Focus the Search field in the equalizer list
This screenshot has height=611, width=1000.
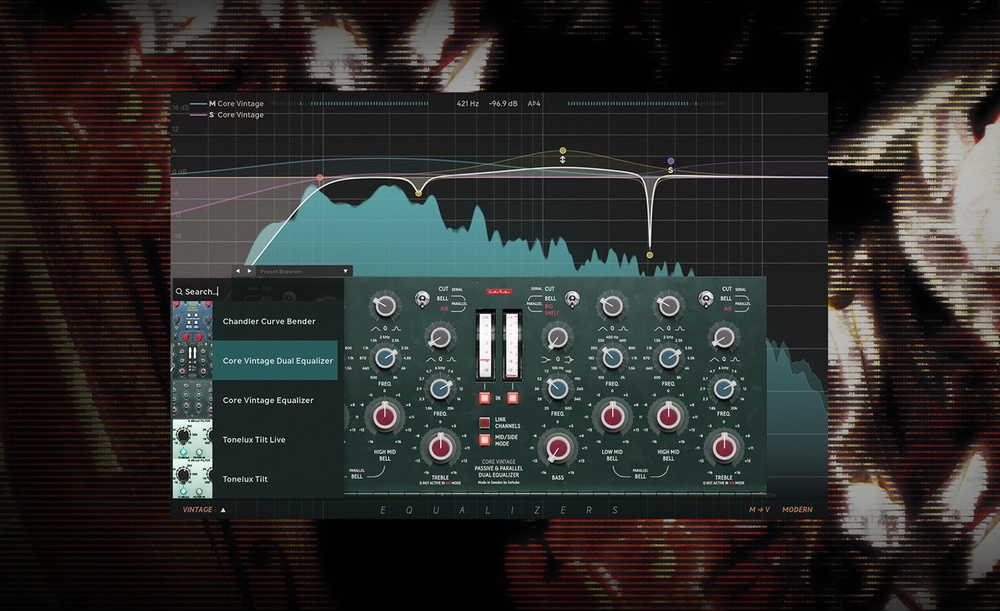(x=258, y=291)
